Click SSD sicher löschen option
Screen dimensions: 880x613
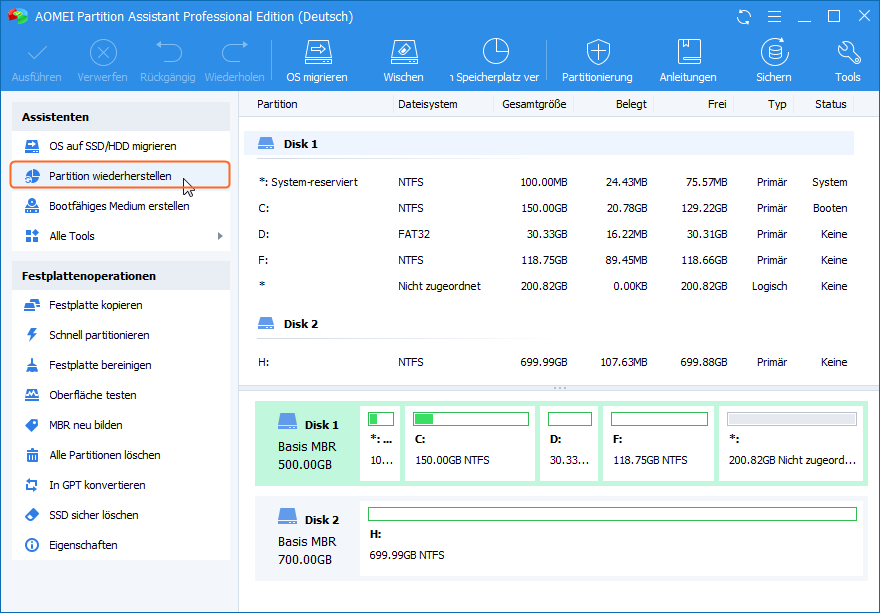pos(93,515)
